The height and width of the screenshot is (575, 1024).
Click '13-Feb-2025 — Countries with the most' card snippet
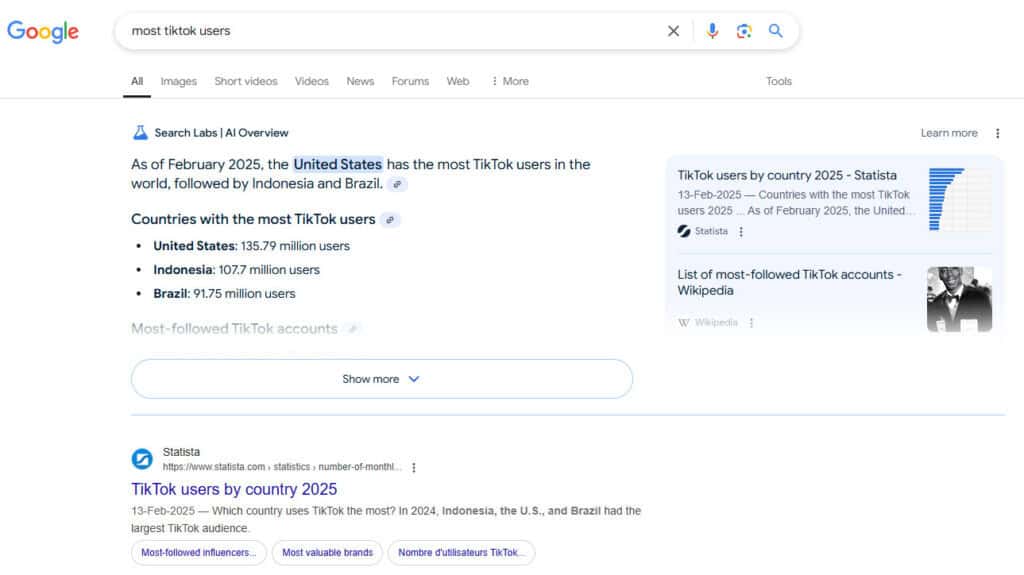tap(795, 203)
